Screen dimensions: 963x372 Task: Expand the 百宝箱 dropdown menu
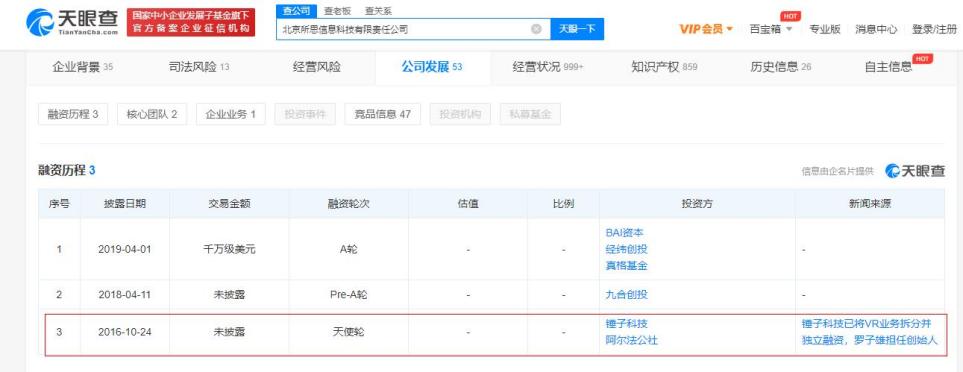coord(771,29)
